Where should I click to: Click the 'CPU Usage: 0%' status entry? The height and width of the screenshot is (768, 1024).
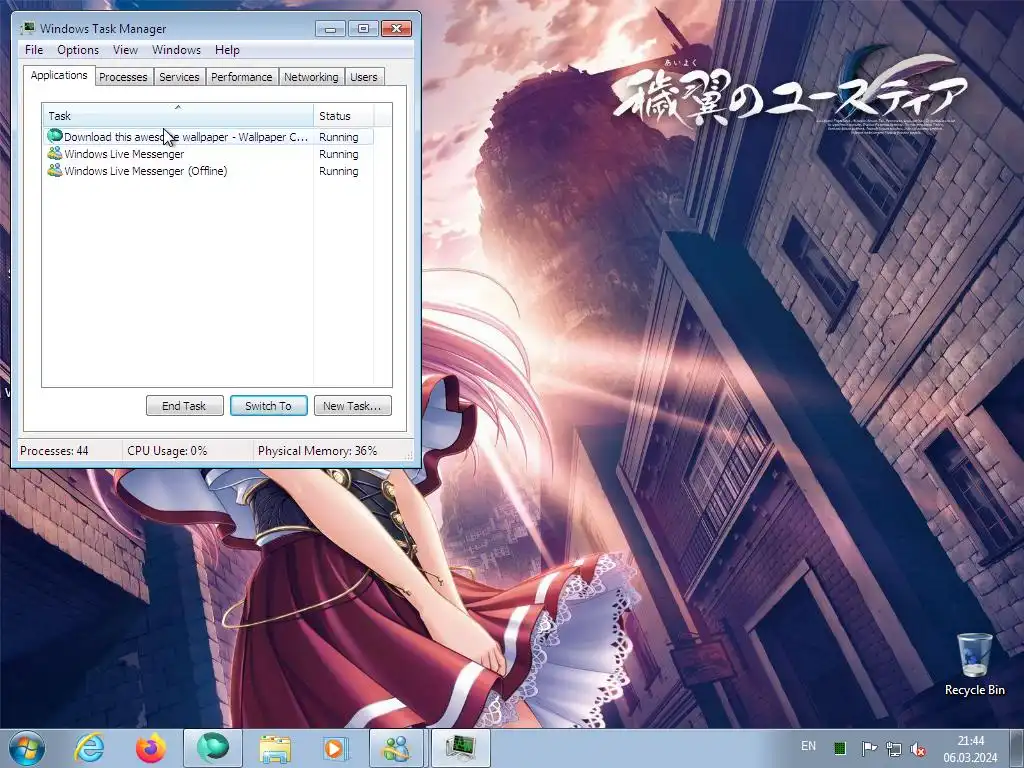167,451
